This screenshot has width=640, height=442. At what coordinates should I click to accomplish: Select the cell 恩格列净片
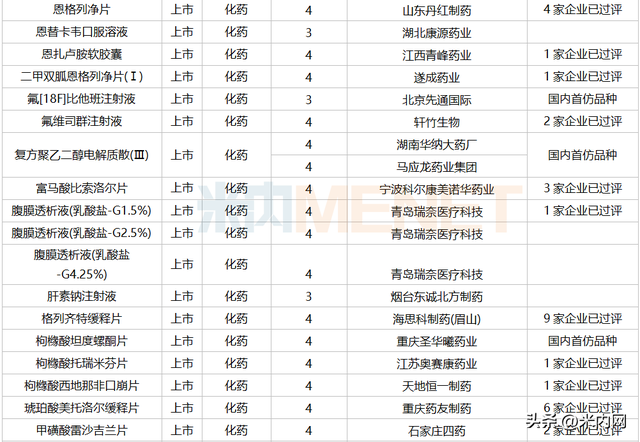82,9
